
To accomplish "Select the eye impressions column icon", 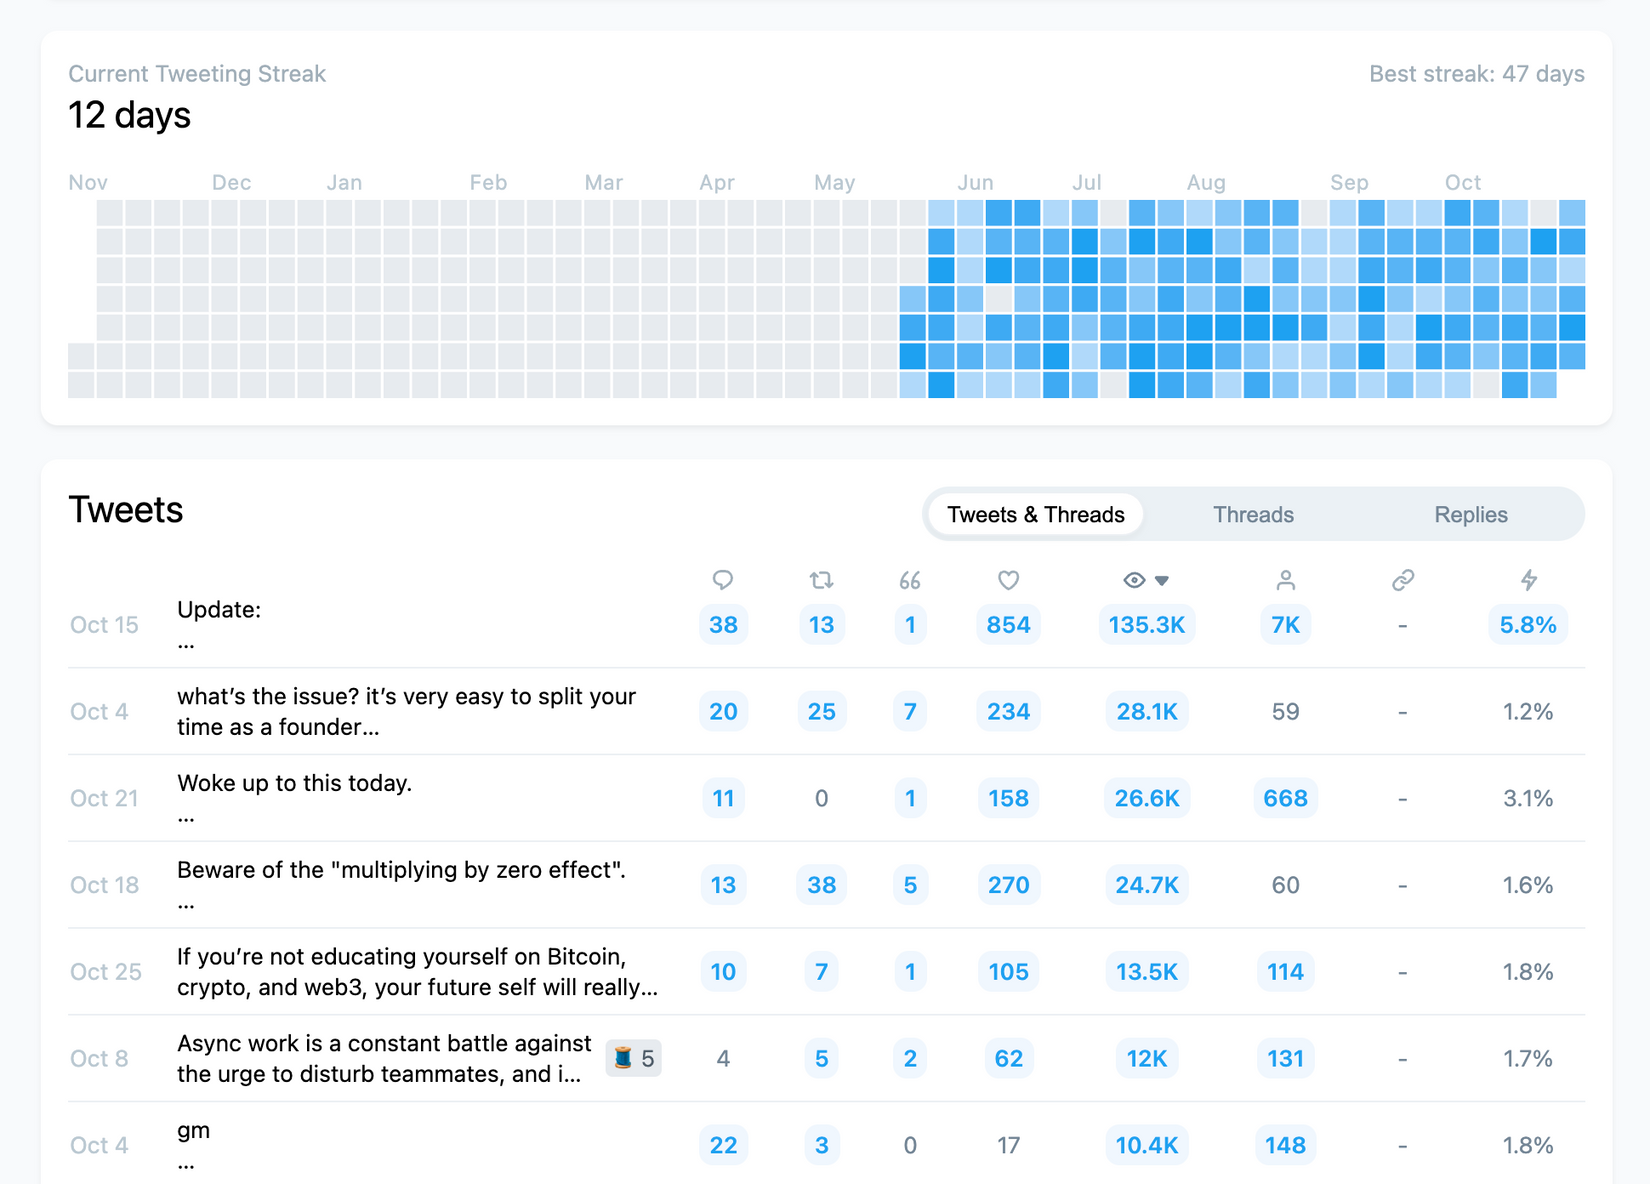I will click(1133, 580).
